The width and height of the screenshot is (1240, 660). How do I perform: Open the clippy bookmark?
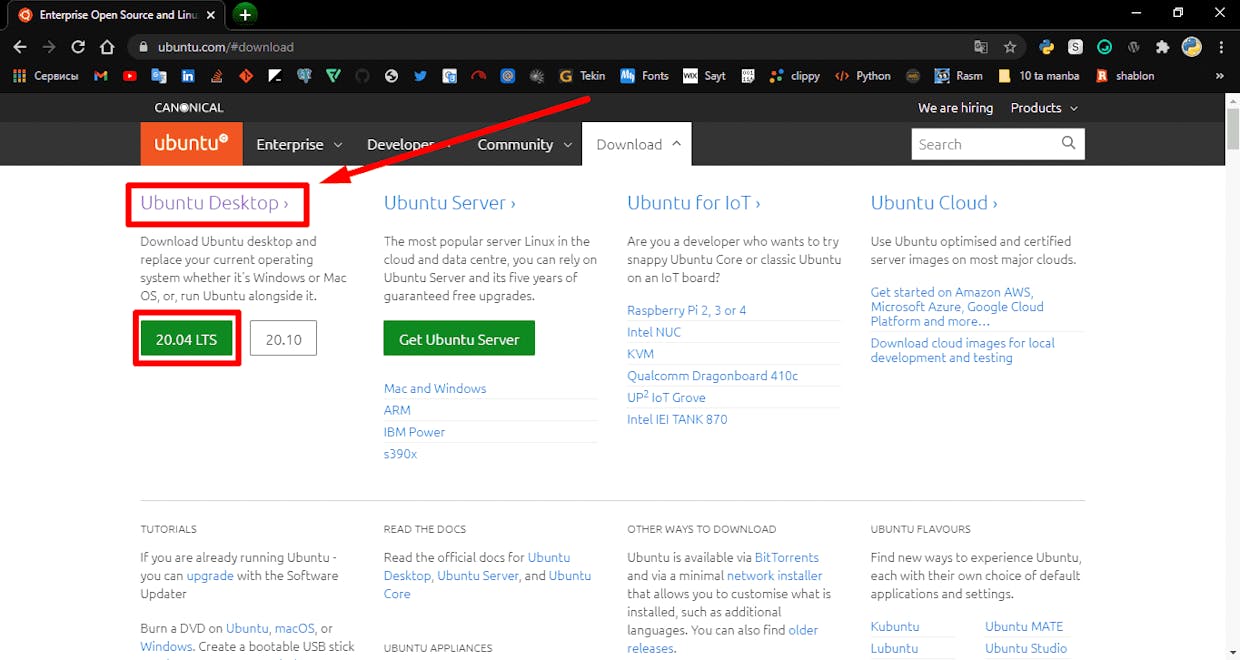tap(795, 75)
